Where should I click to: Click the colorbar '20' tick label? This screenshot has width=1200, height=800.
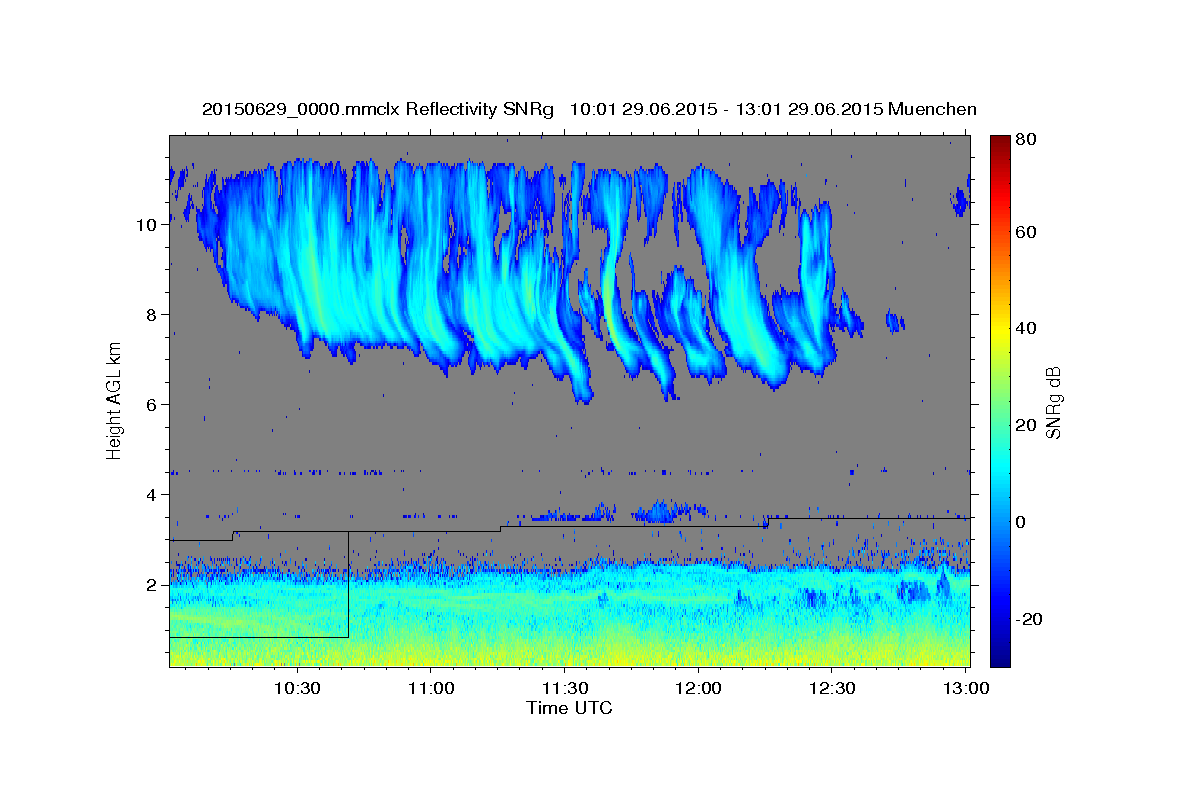(1028, 426)
